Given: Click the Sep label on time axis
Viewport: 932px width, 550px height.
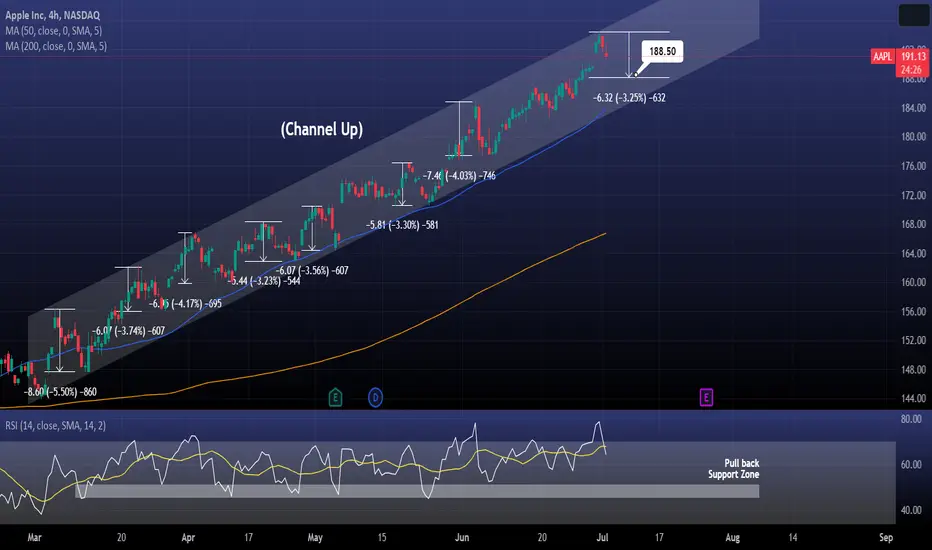Looking at the screenshot, I should pyautogui.click(x=886, y=538).
